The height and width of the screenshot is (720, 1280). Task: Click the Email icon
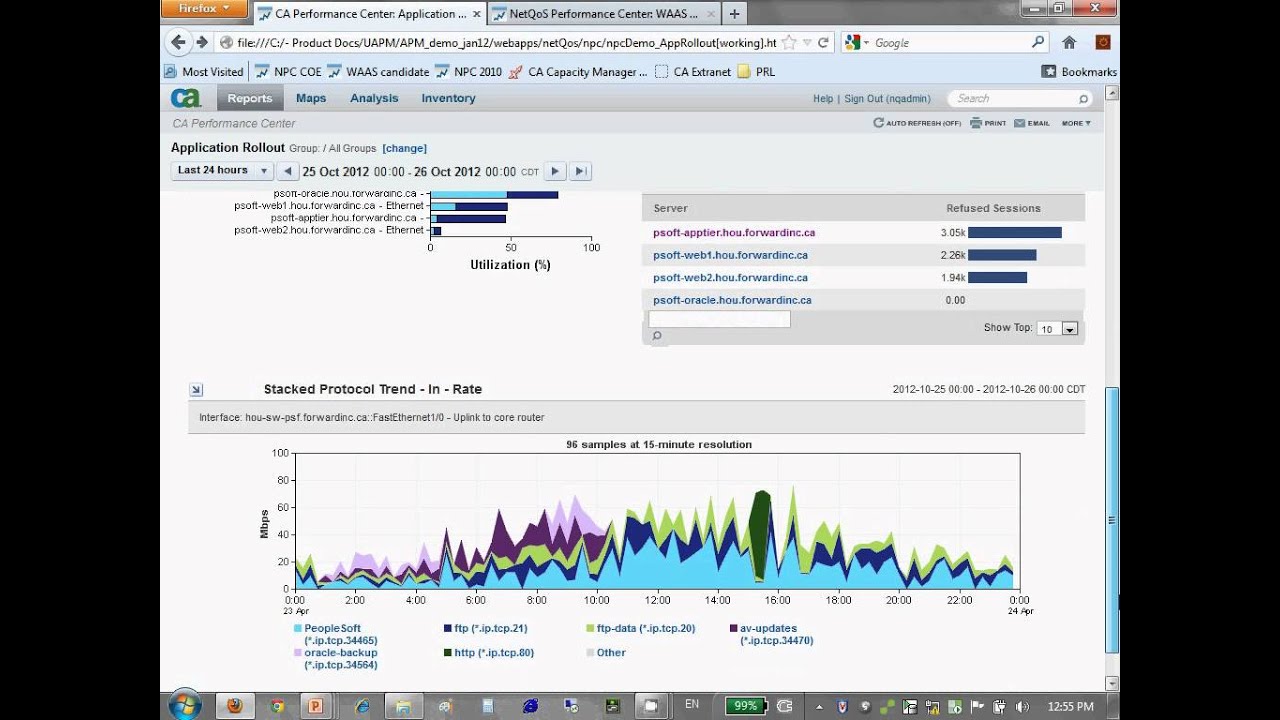click(1020, 123)
